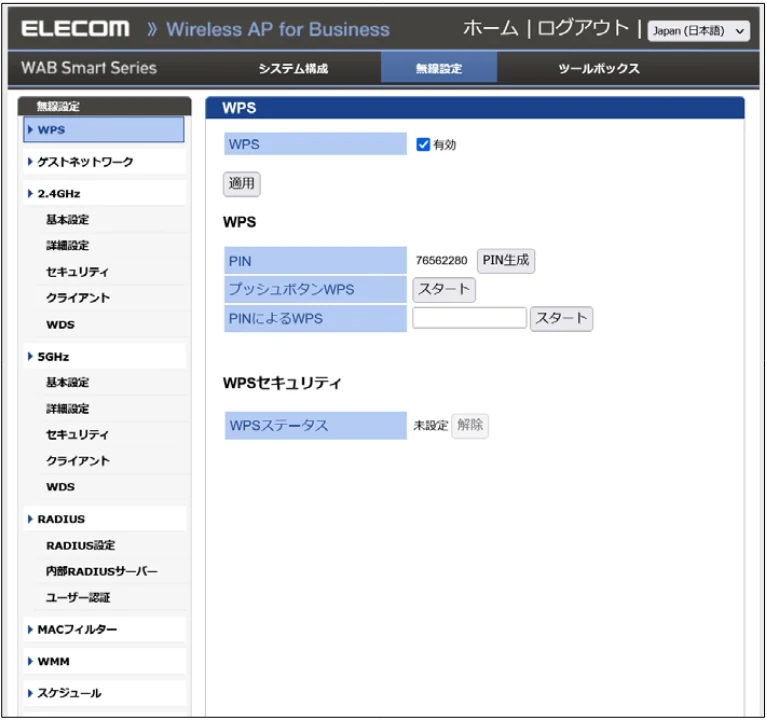767x721 pixels.
Task: Open 内部RADIUSサーバー
Action: [x=102, y=571]
